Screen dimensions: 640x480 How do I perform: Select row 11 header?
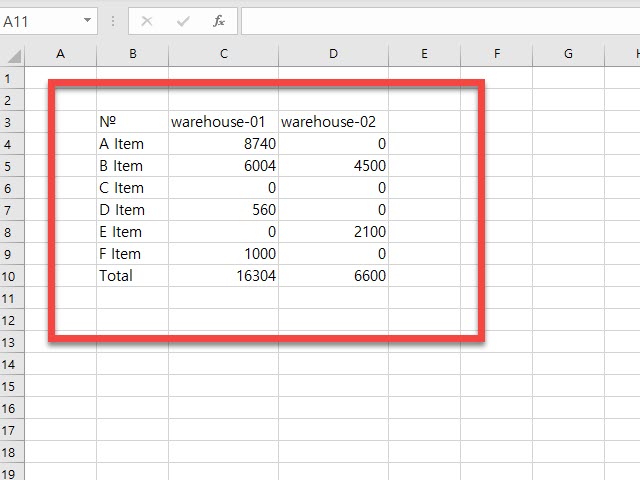tap(12, 298)
